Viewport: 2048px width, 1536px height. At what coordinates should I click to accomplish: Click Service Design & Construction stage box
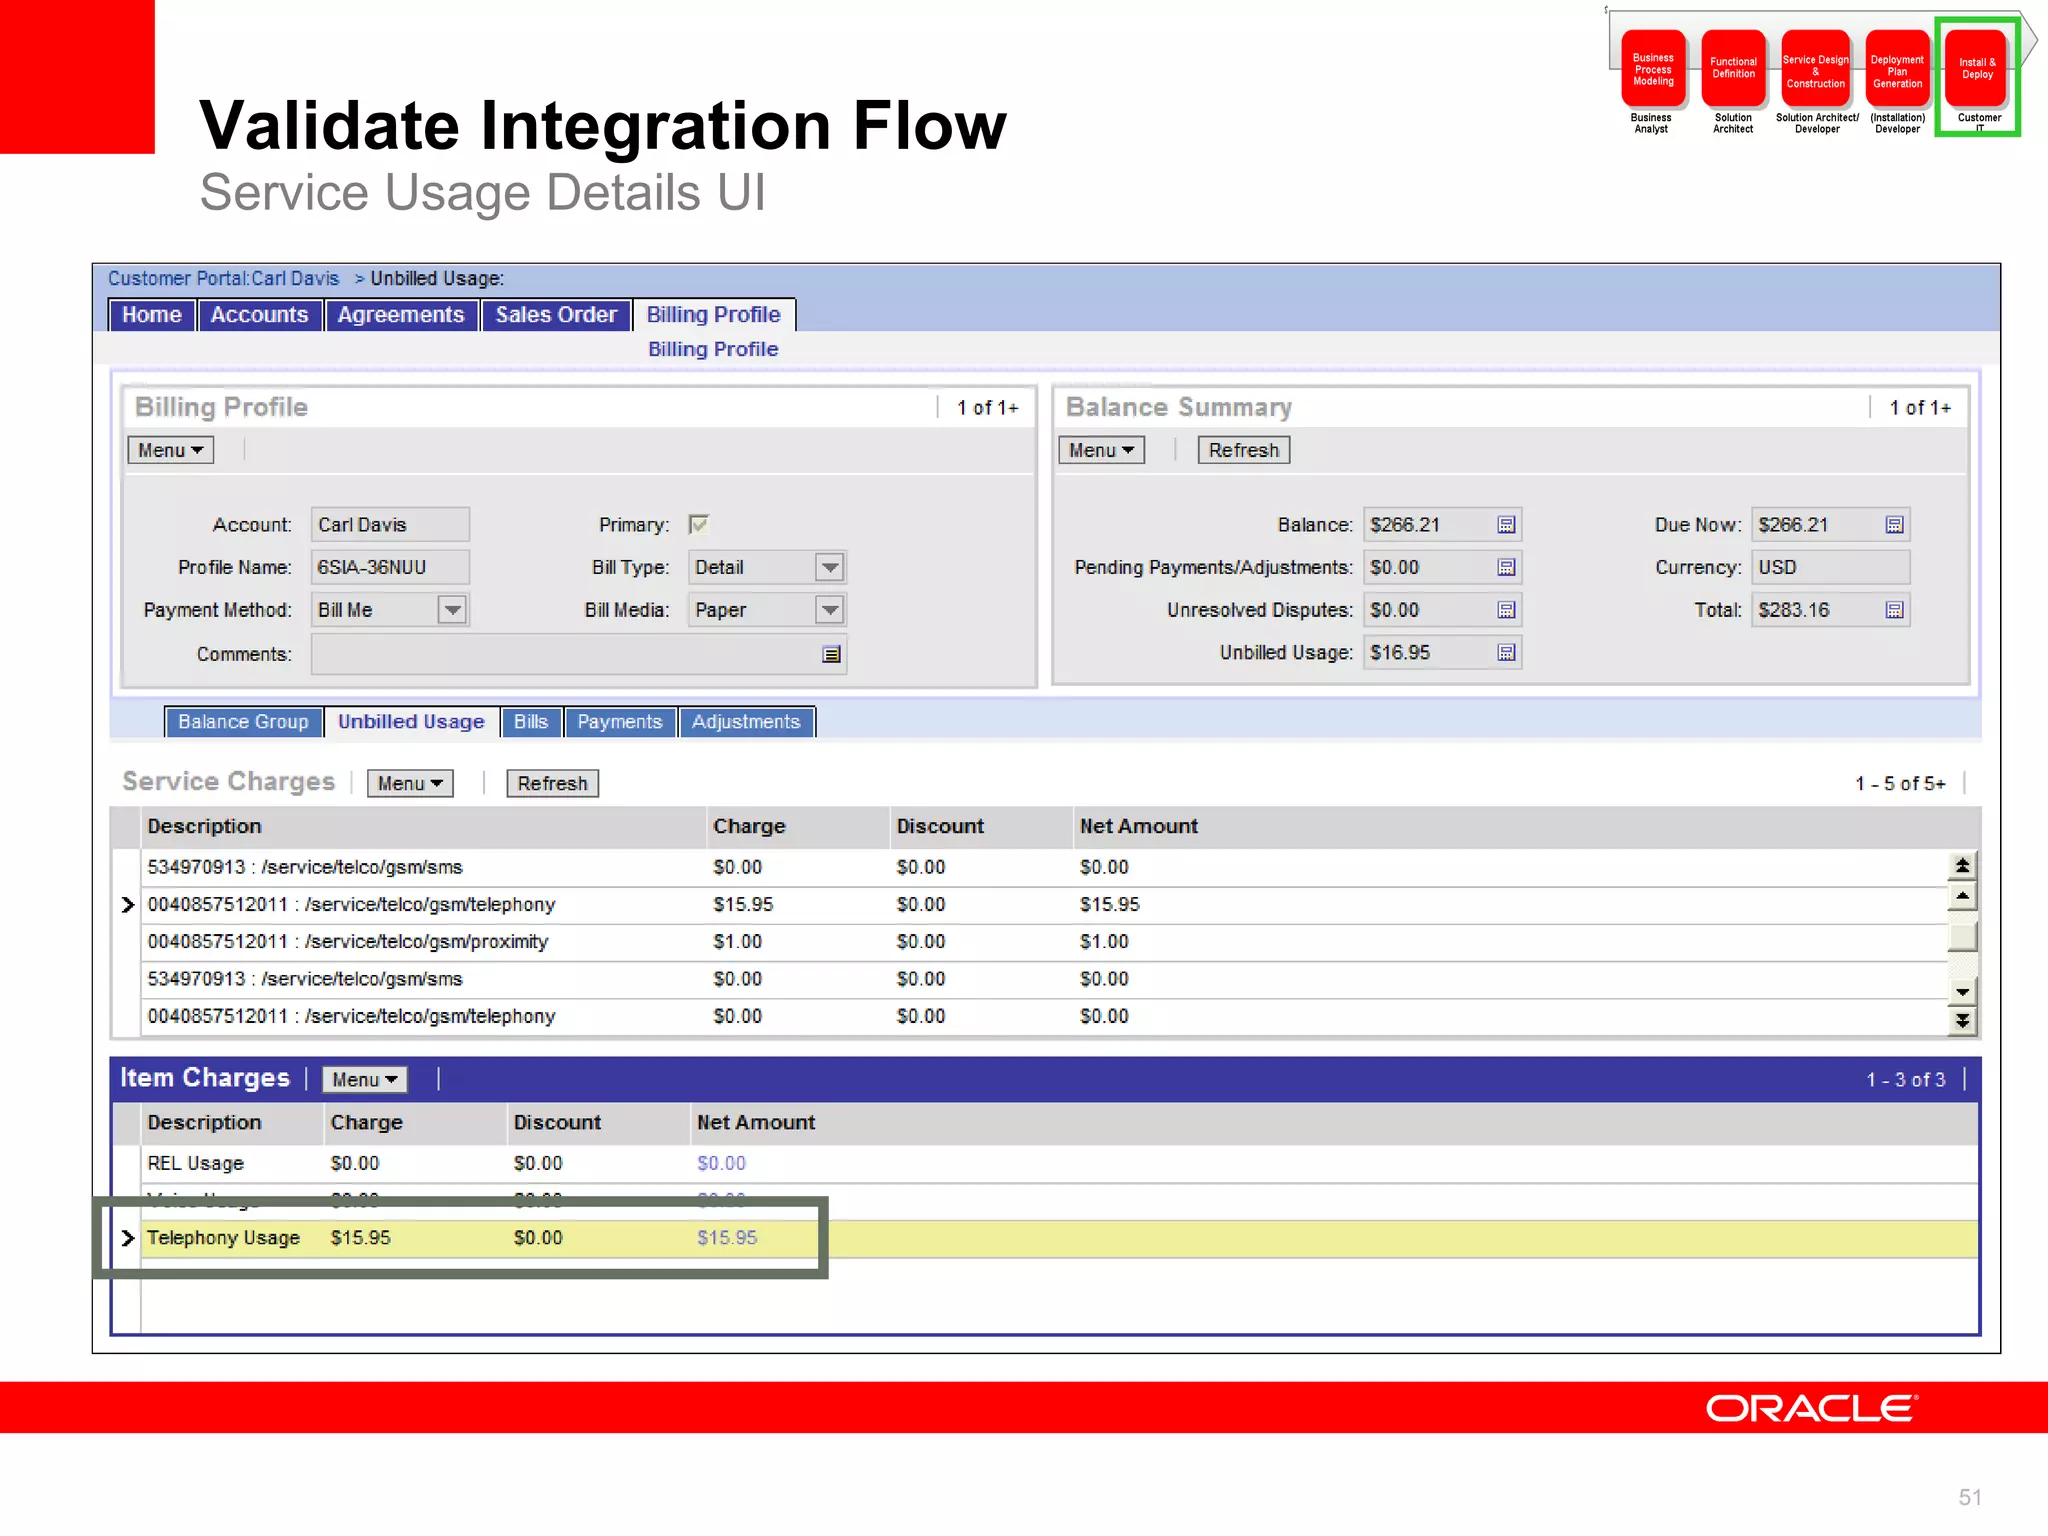[x=1815, y=69]
